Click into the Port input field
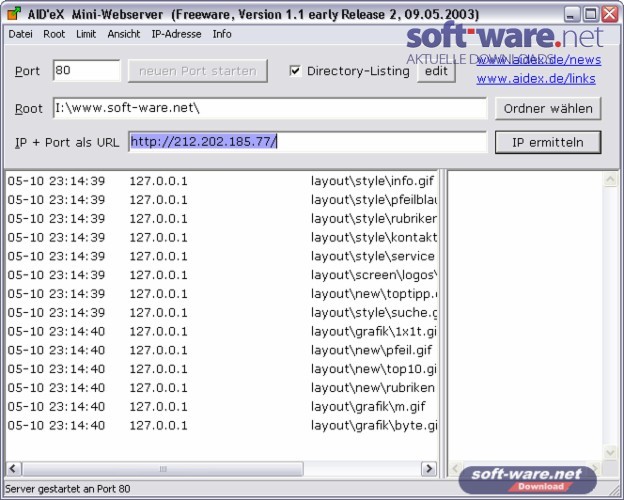 86,70
